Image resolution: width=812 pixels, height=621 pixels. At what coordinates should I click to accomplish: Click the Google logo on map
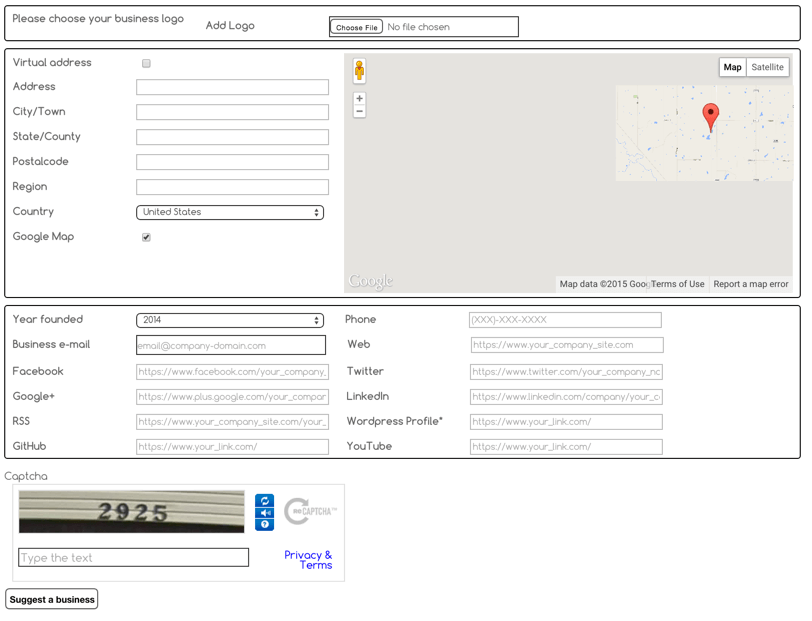pyautogui.click(x=371, y=282)
